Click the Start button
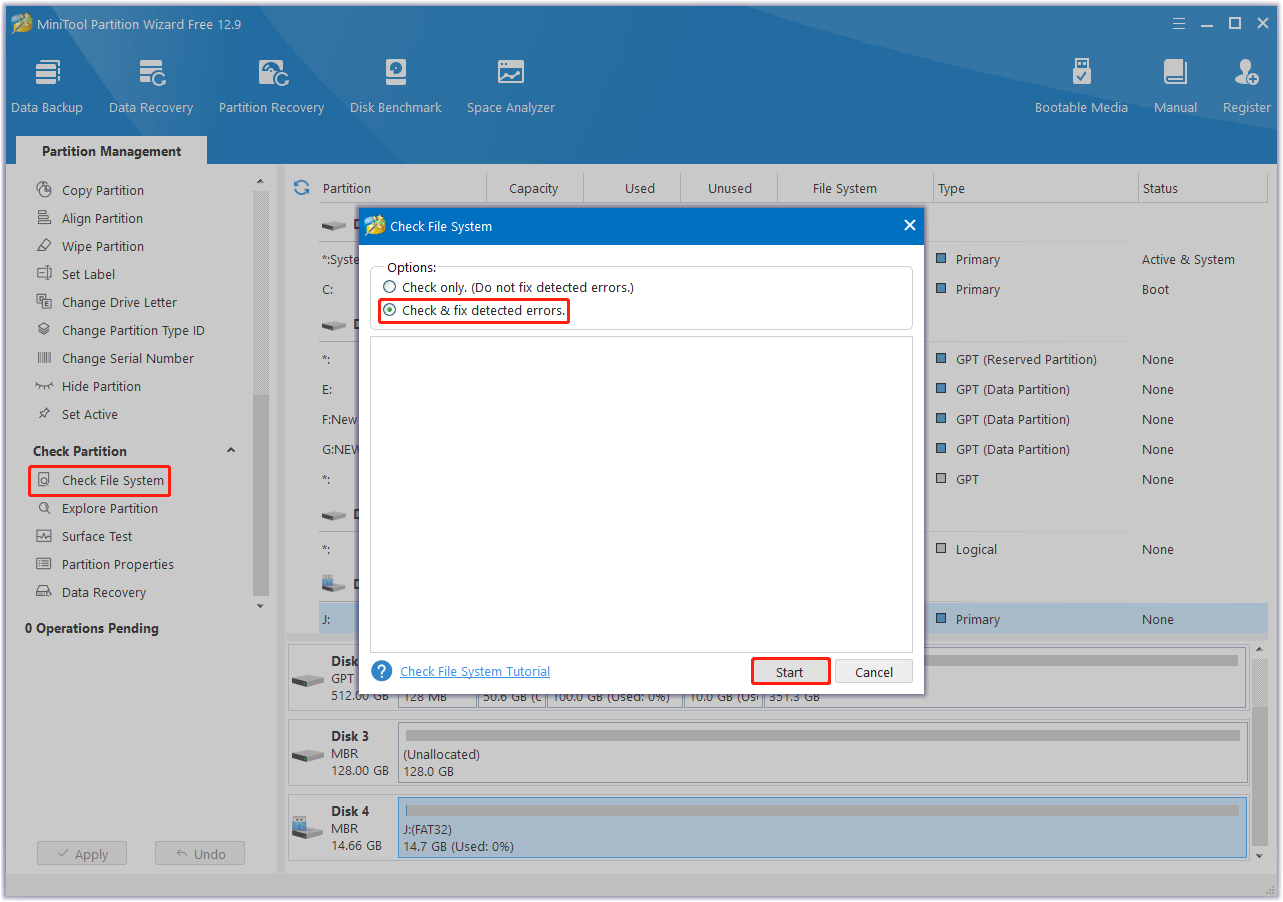This screenshot has height=902, width=1283. pos(790,671)
